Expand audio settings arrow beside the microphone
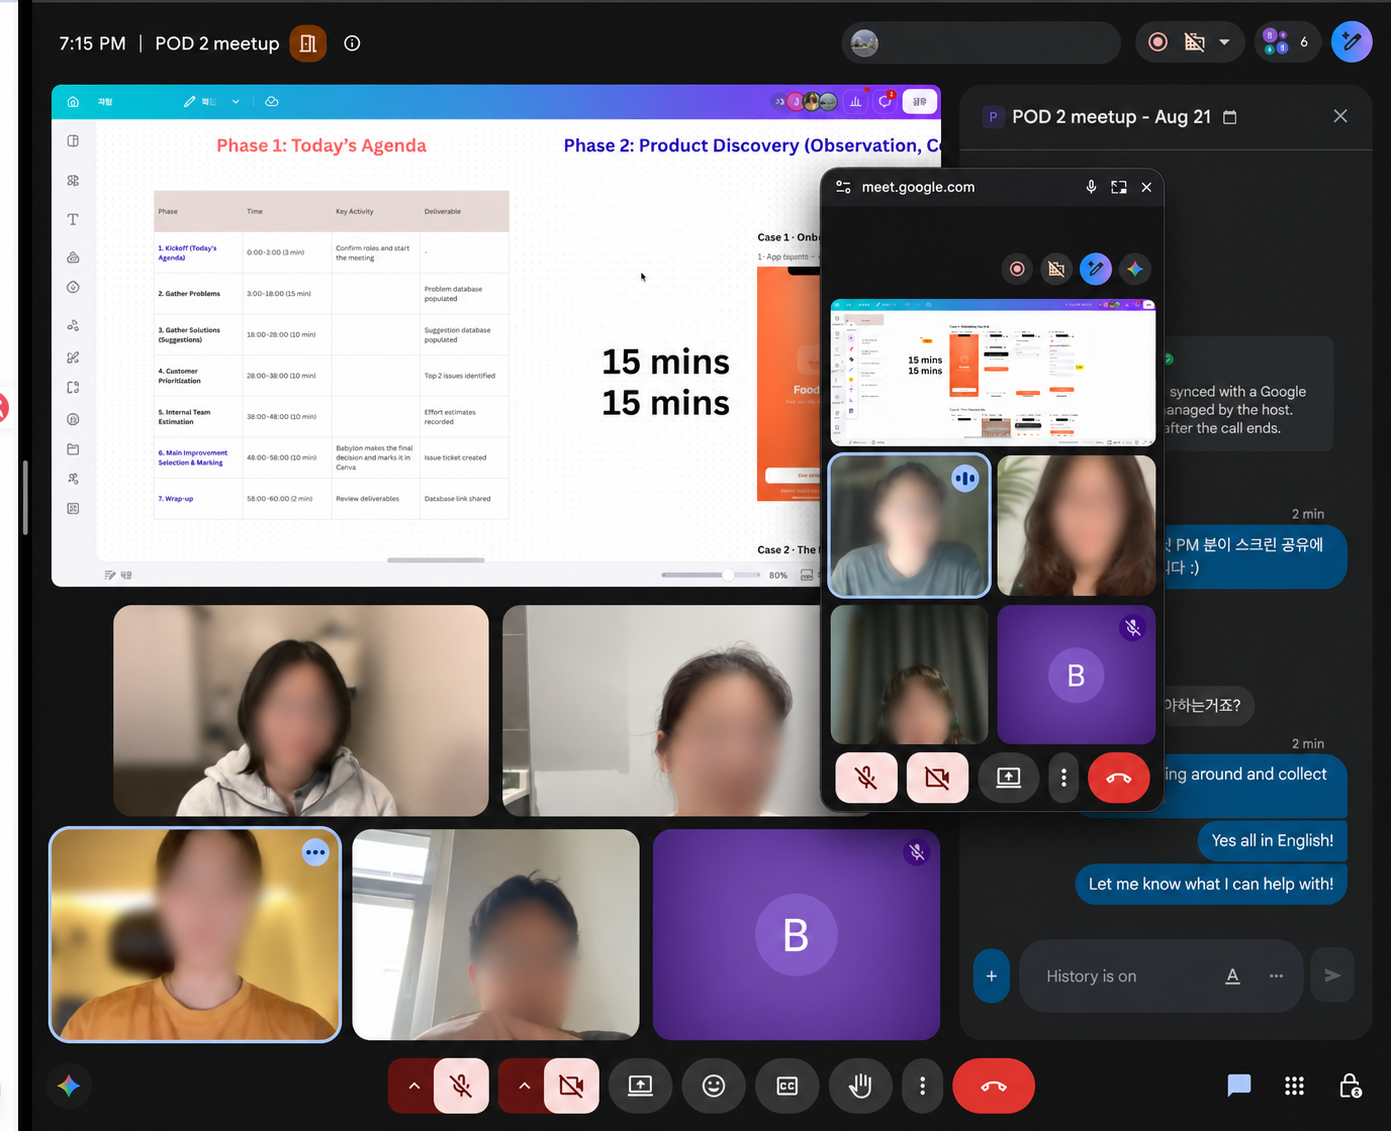1391x1131 pixels. 414,1086
